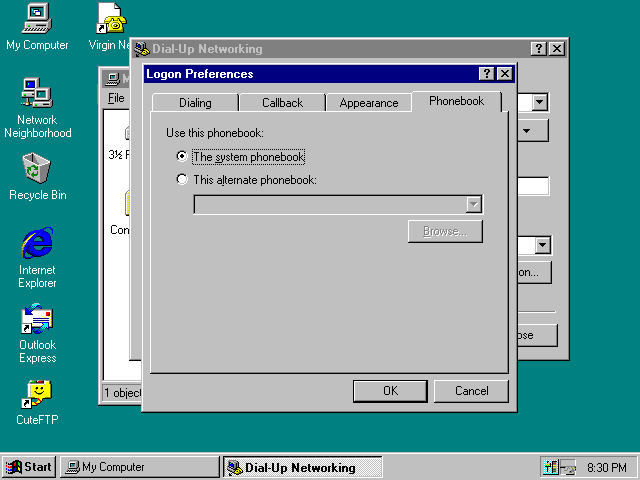Open Network Neighborhood desktop icon
The image size is (640, 480).
tap(37, 94)
